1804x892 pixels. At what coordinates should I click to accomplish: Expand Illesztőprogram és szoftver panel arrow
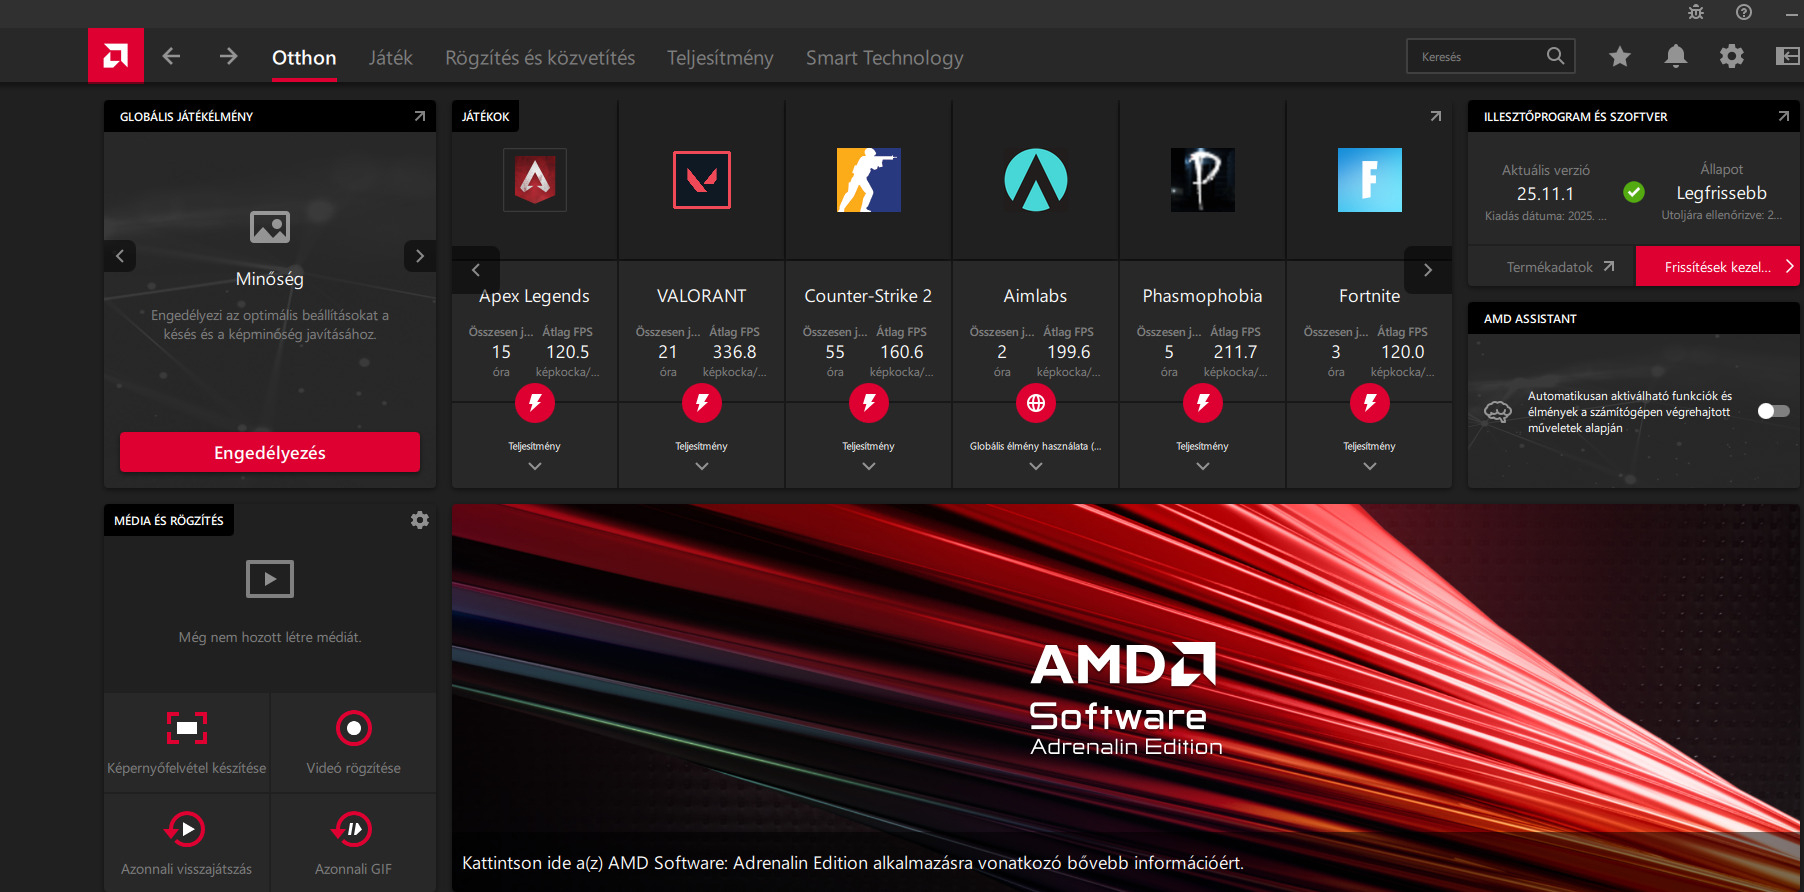pyautogui.click(x=1784, y=116)
